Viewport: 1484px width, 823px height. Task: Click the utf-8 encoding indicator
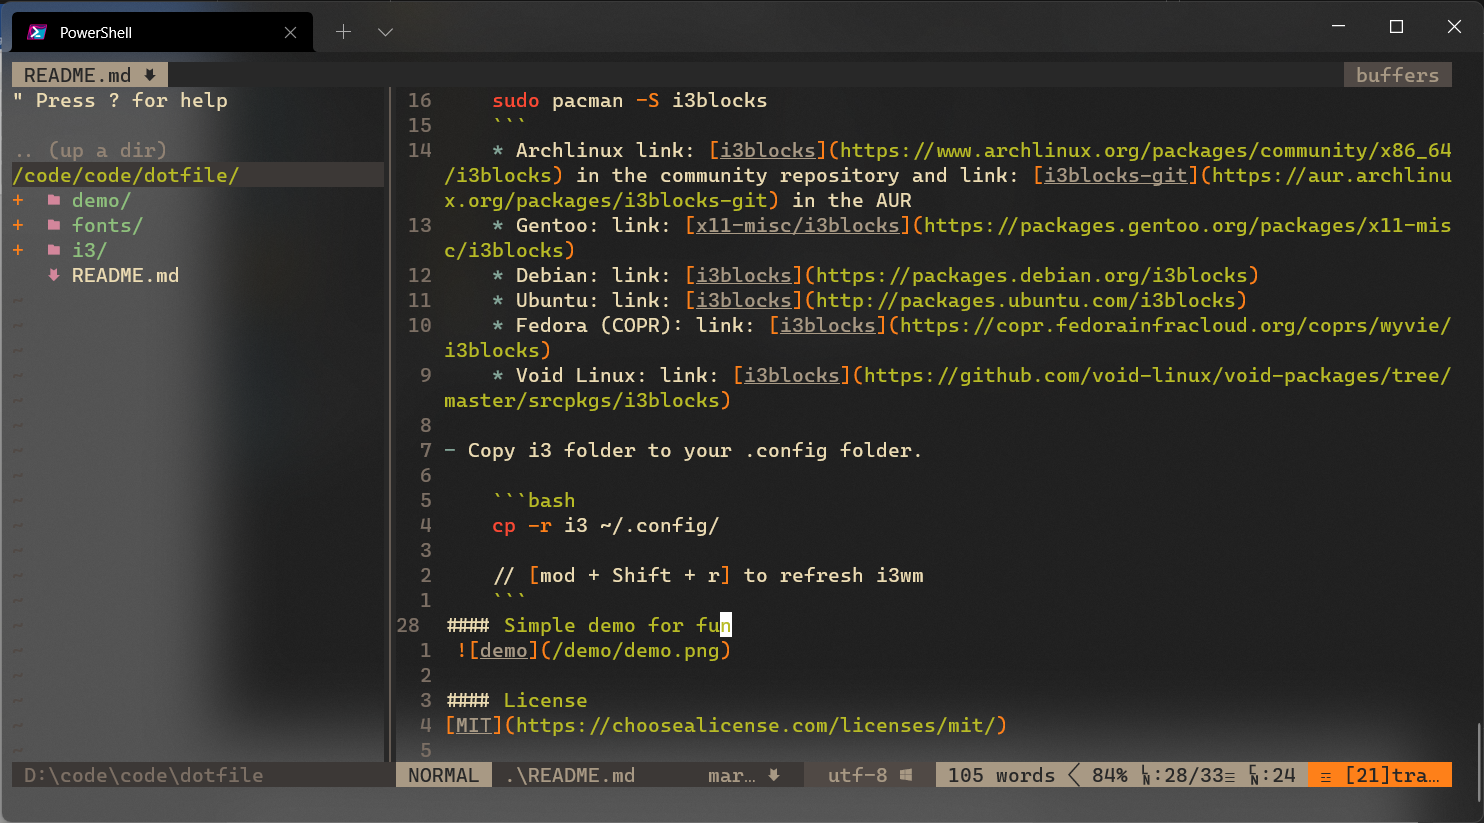857,775
